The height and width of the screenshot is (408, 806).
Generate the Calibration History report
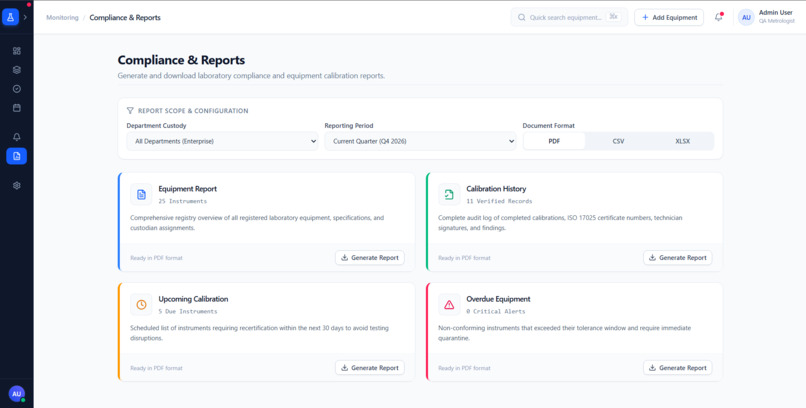click(x=678, y=258)
